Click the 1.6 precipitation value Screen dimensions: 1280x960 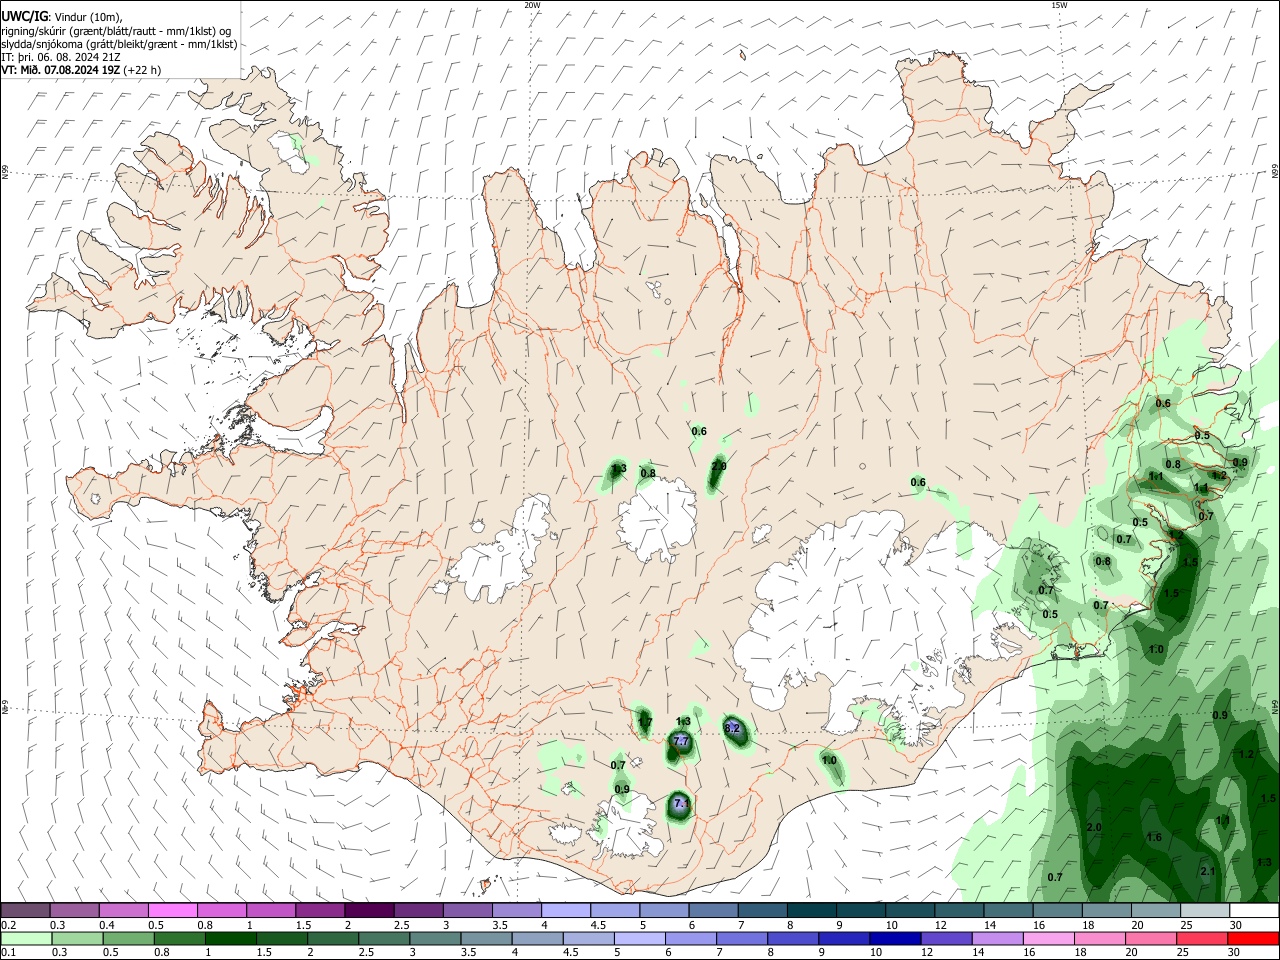(x=1154, y=837)
